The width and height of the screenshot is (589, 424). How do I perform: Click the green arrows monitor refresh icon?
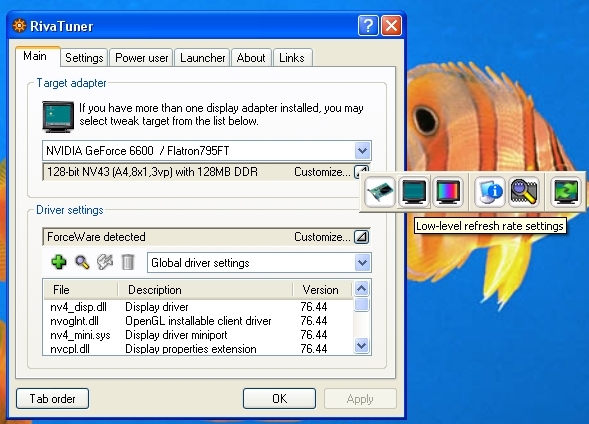pos(565,192)
